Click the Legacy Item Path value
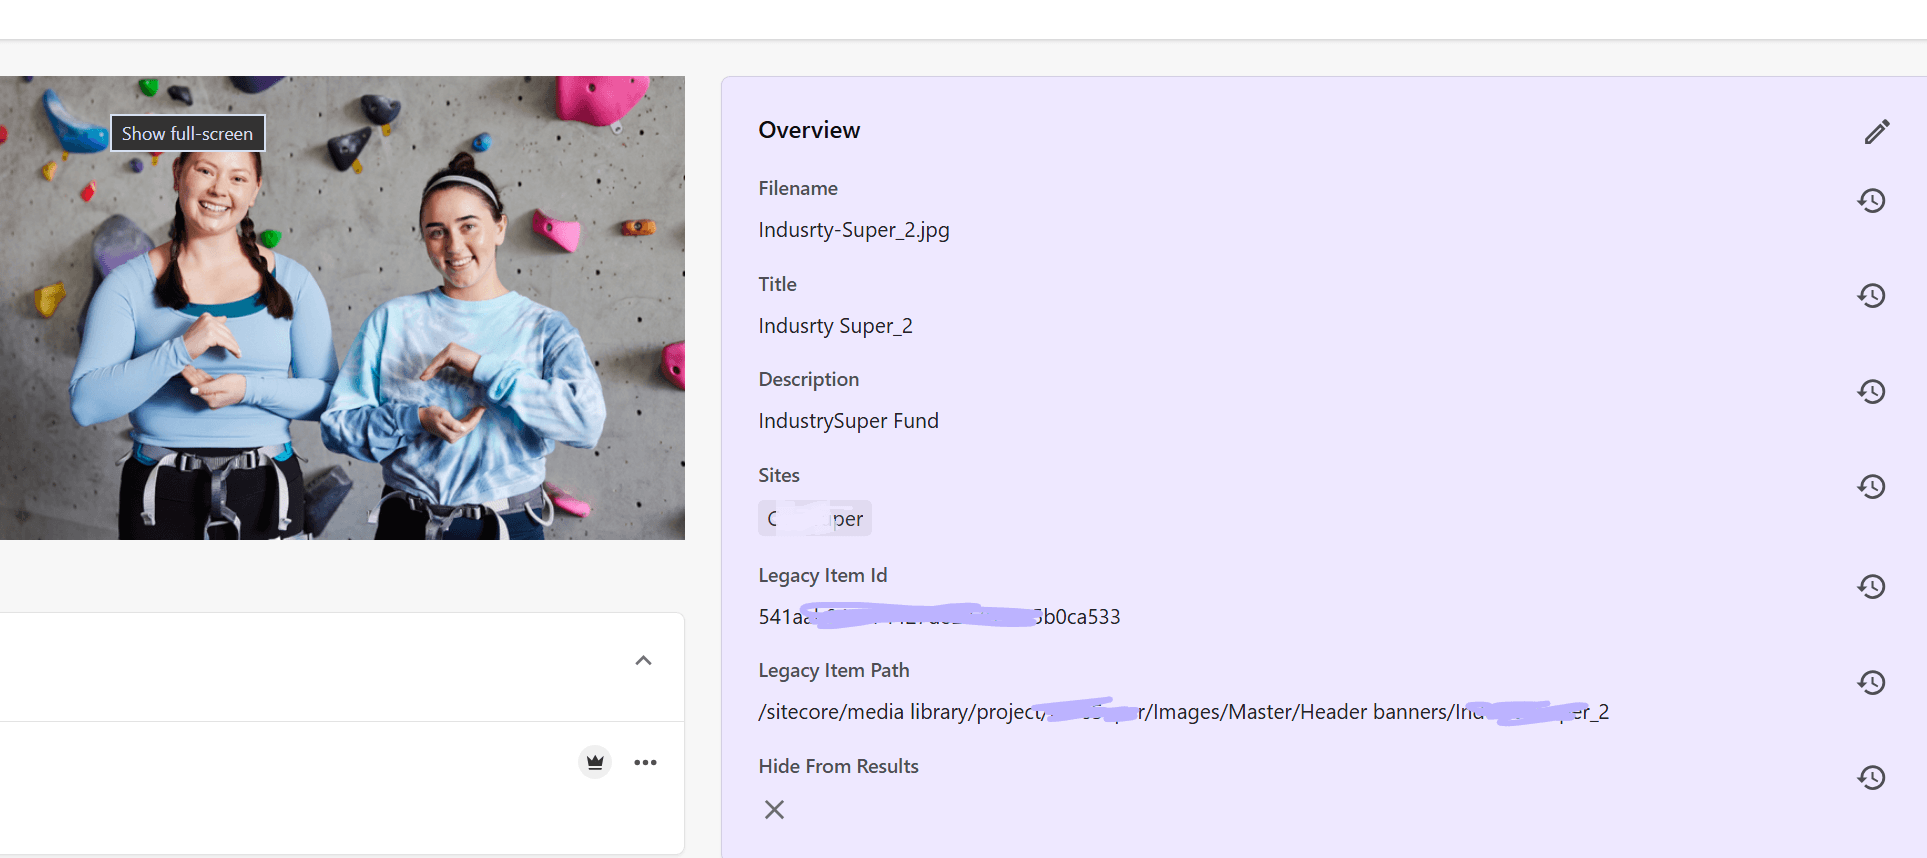The image size is (1927, 858). pyautogui.click(x=1184, y=712)
